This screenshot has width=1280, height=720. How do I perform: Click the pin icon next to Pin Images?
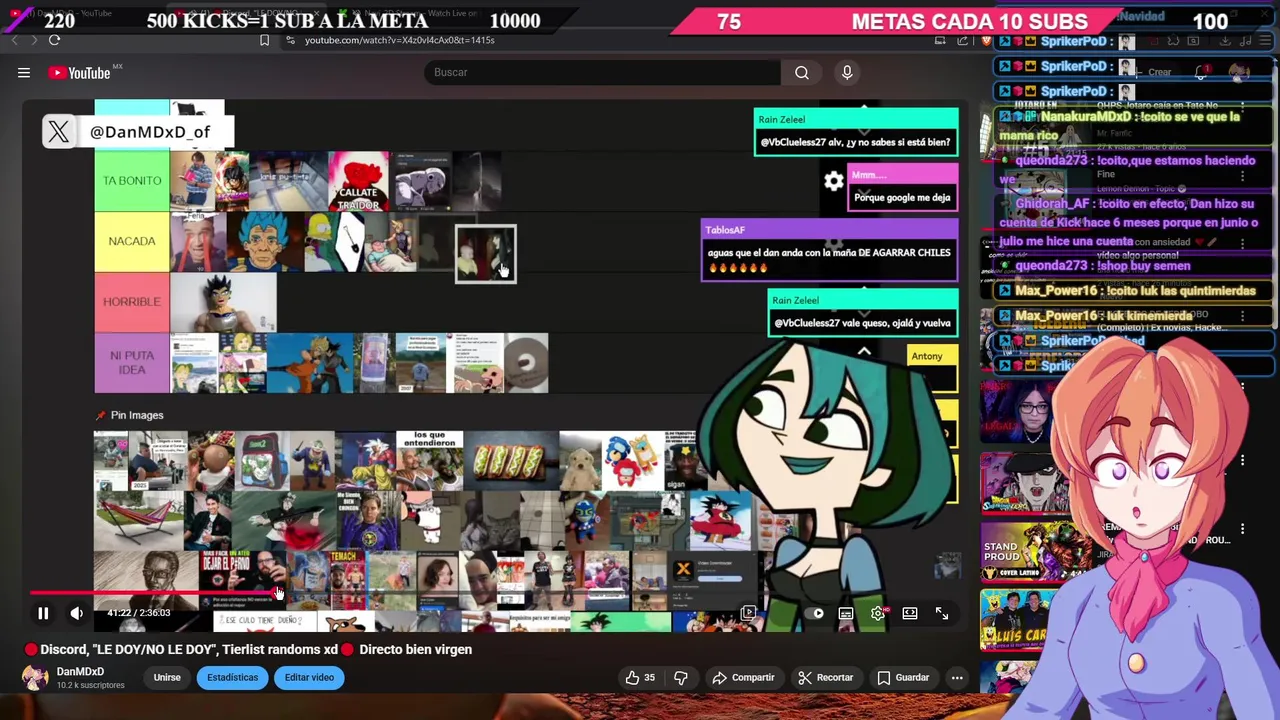point(100,415)
